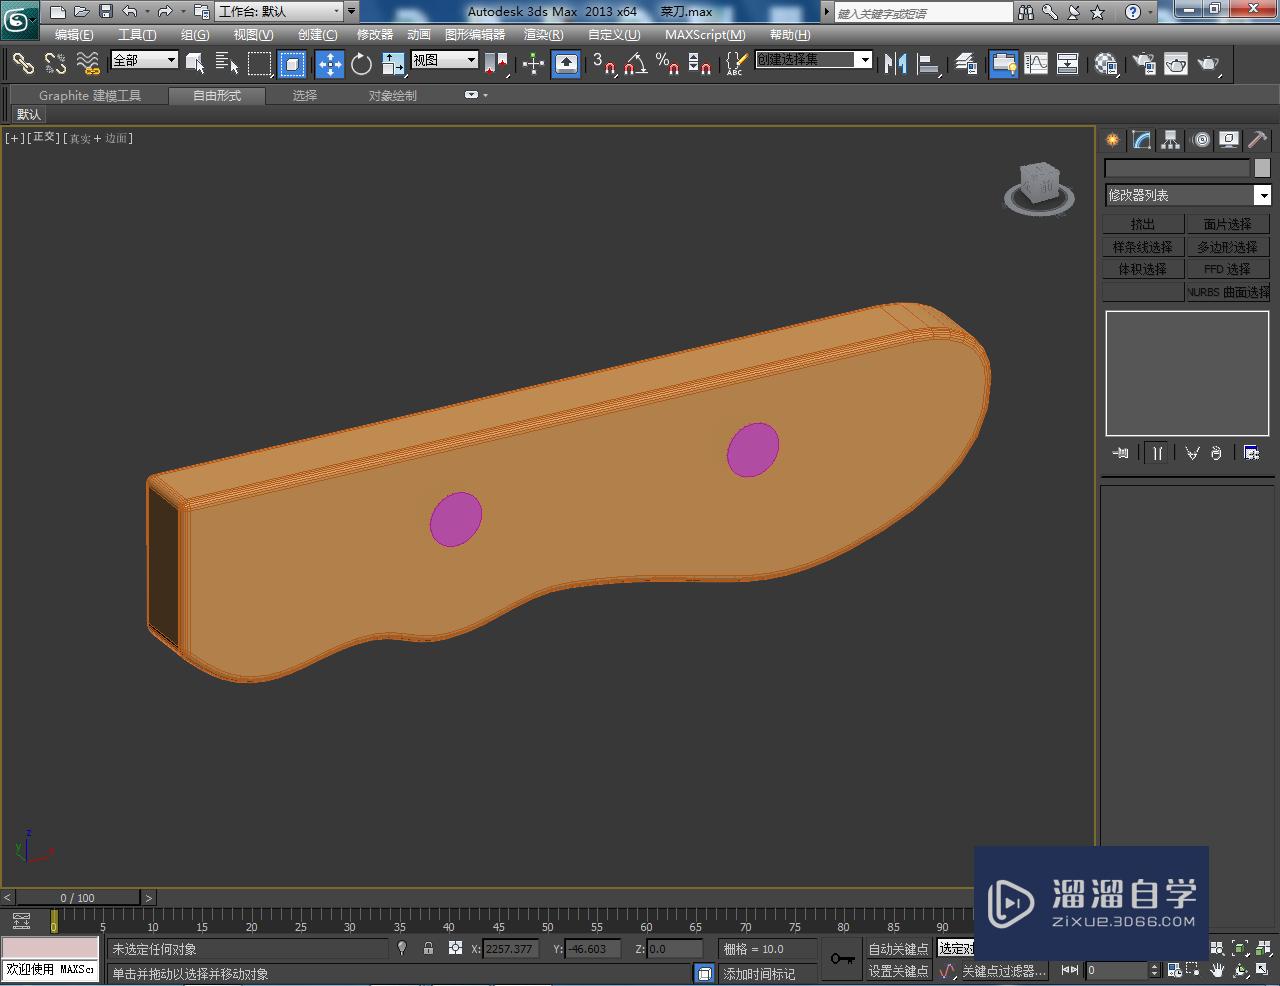Toggle Window/Crossing selection mode
Image resolution: width=1280 pixels, height=986 pixels.
(292, 64)
